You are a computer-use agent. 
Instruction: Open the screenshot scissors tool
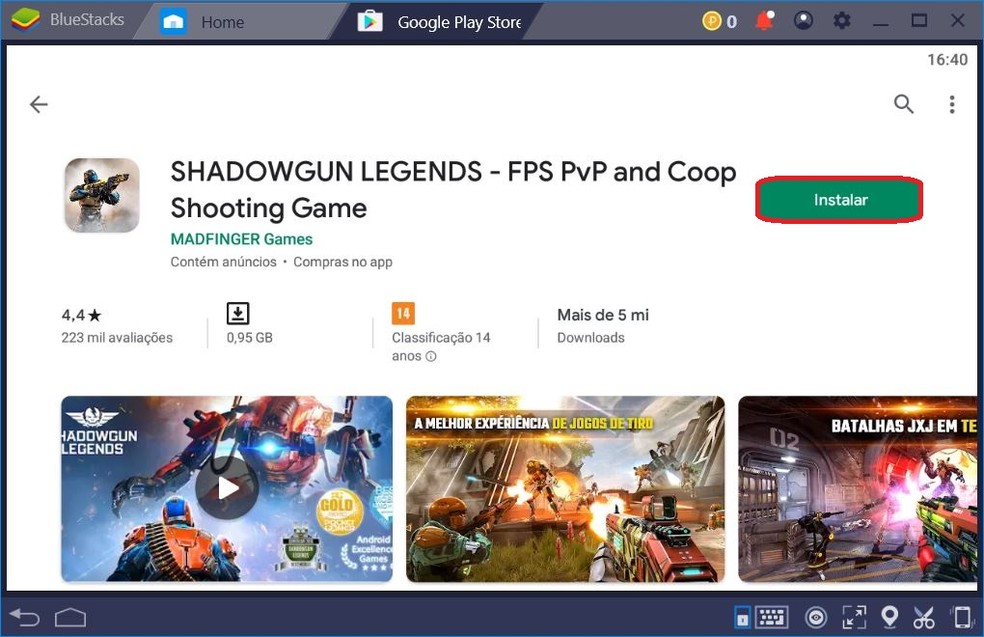pos(924,617)
